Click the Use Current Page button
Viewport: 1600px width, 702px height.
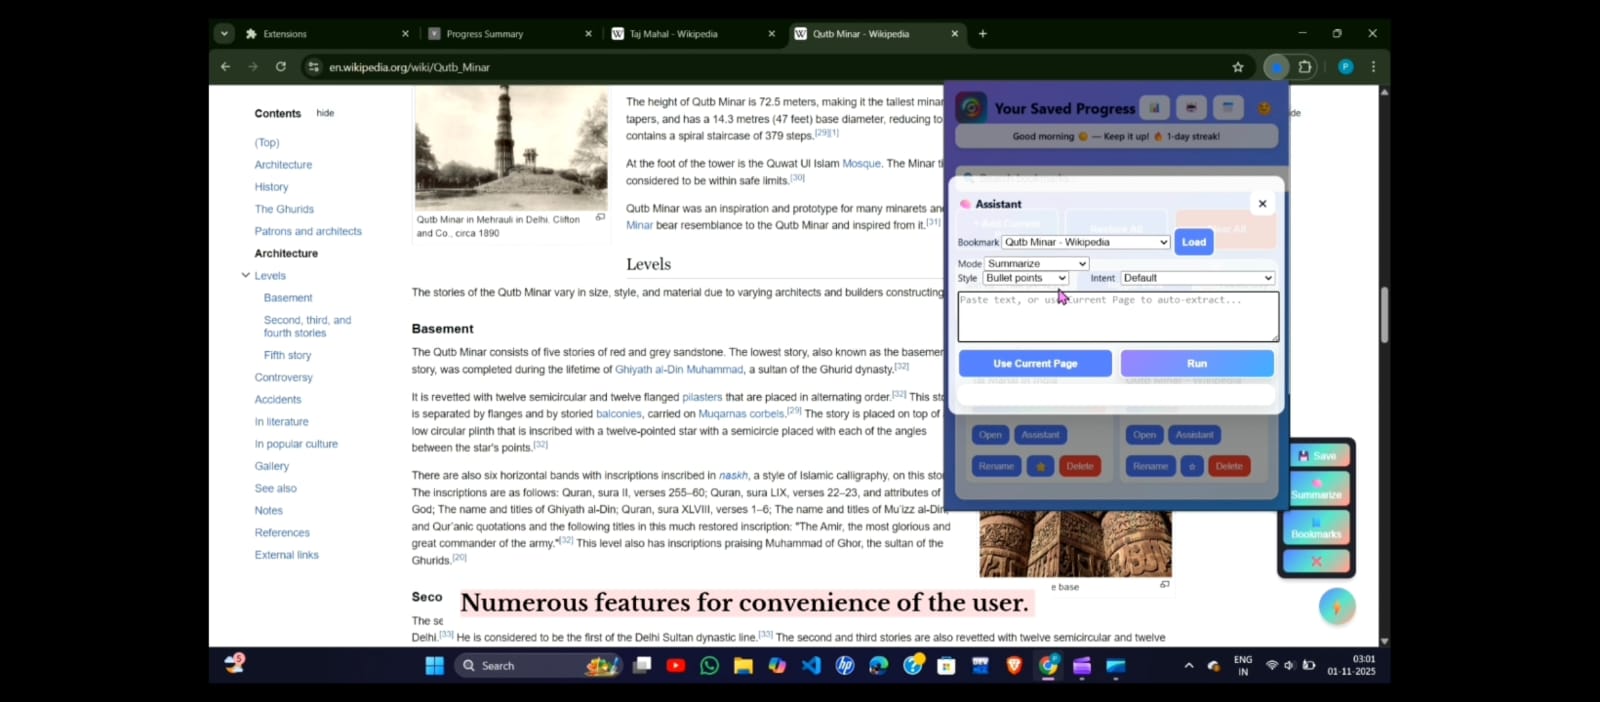coord(1035,364)
